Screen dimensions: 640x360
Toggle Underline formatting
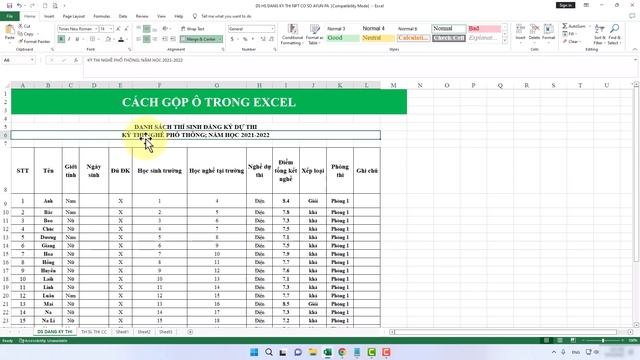[77, 39]
